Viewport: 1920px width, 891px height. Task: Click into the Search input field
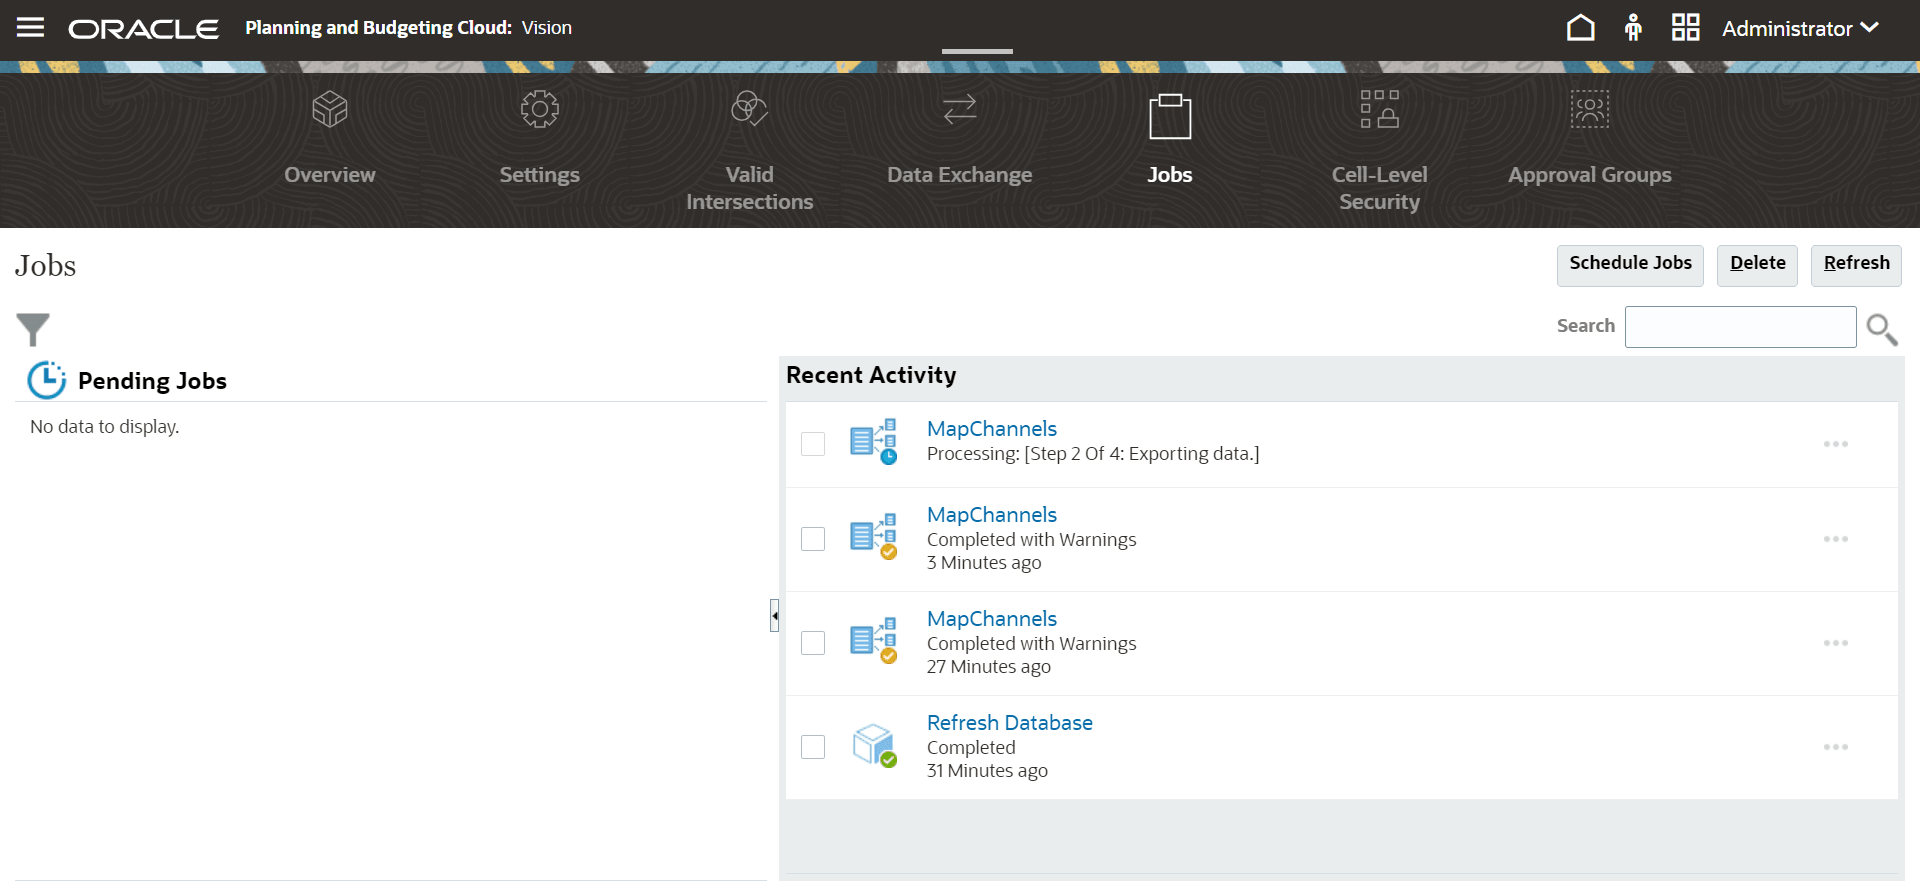1740,327
